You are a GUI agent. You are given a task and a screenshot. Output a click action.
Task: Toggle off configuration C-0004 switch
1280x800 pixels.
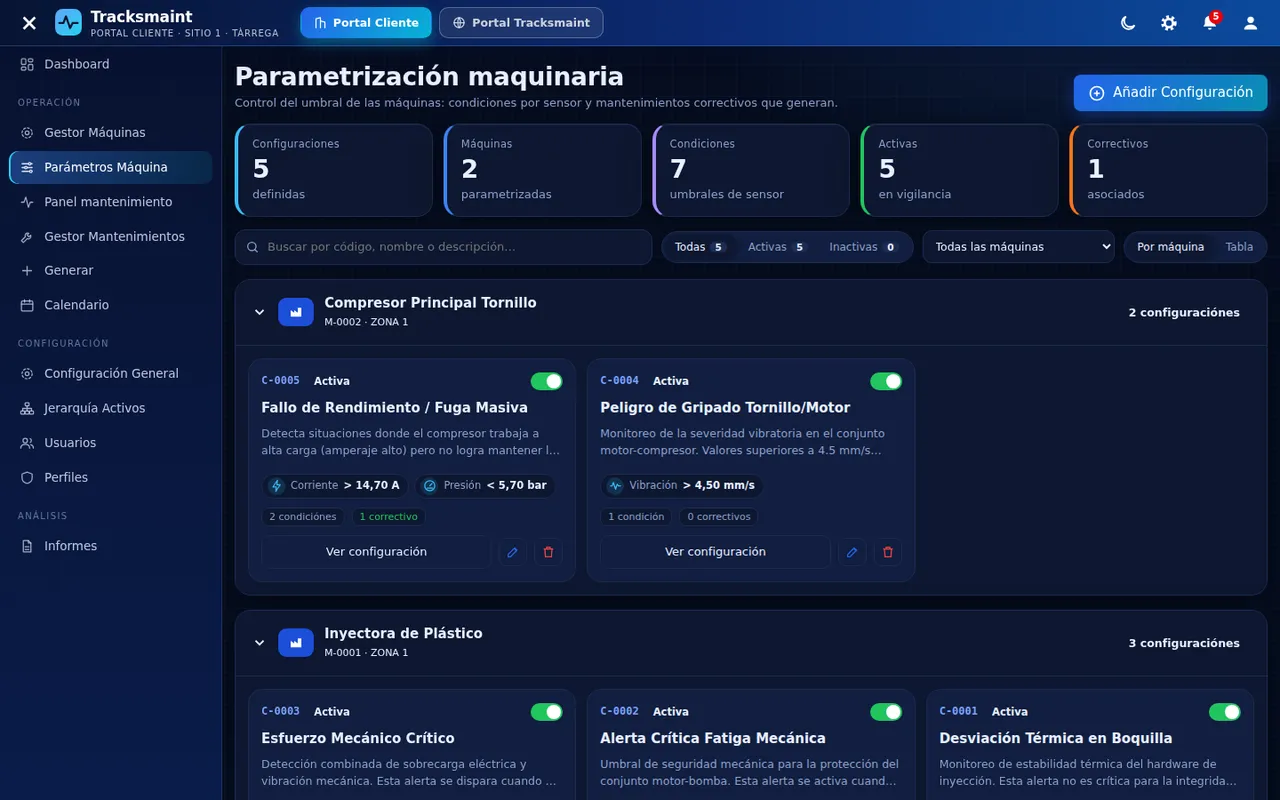pos(886,381)
